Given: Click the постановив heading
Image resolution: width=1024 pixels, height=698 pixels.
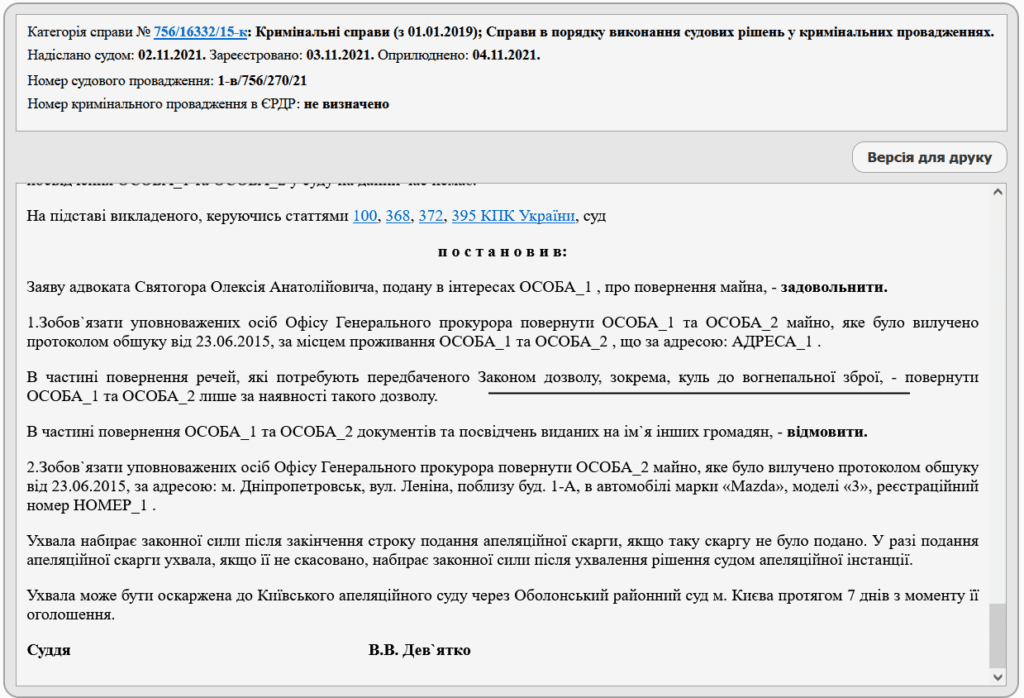Looking at the screenshot, I should click(502, 252).
